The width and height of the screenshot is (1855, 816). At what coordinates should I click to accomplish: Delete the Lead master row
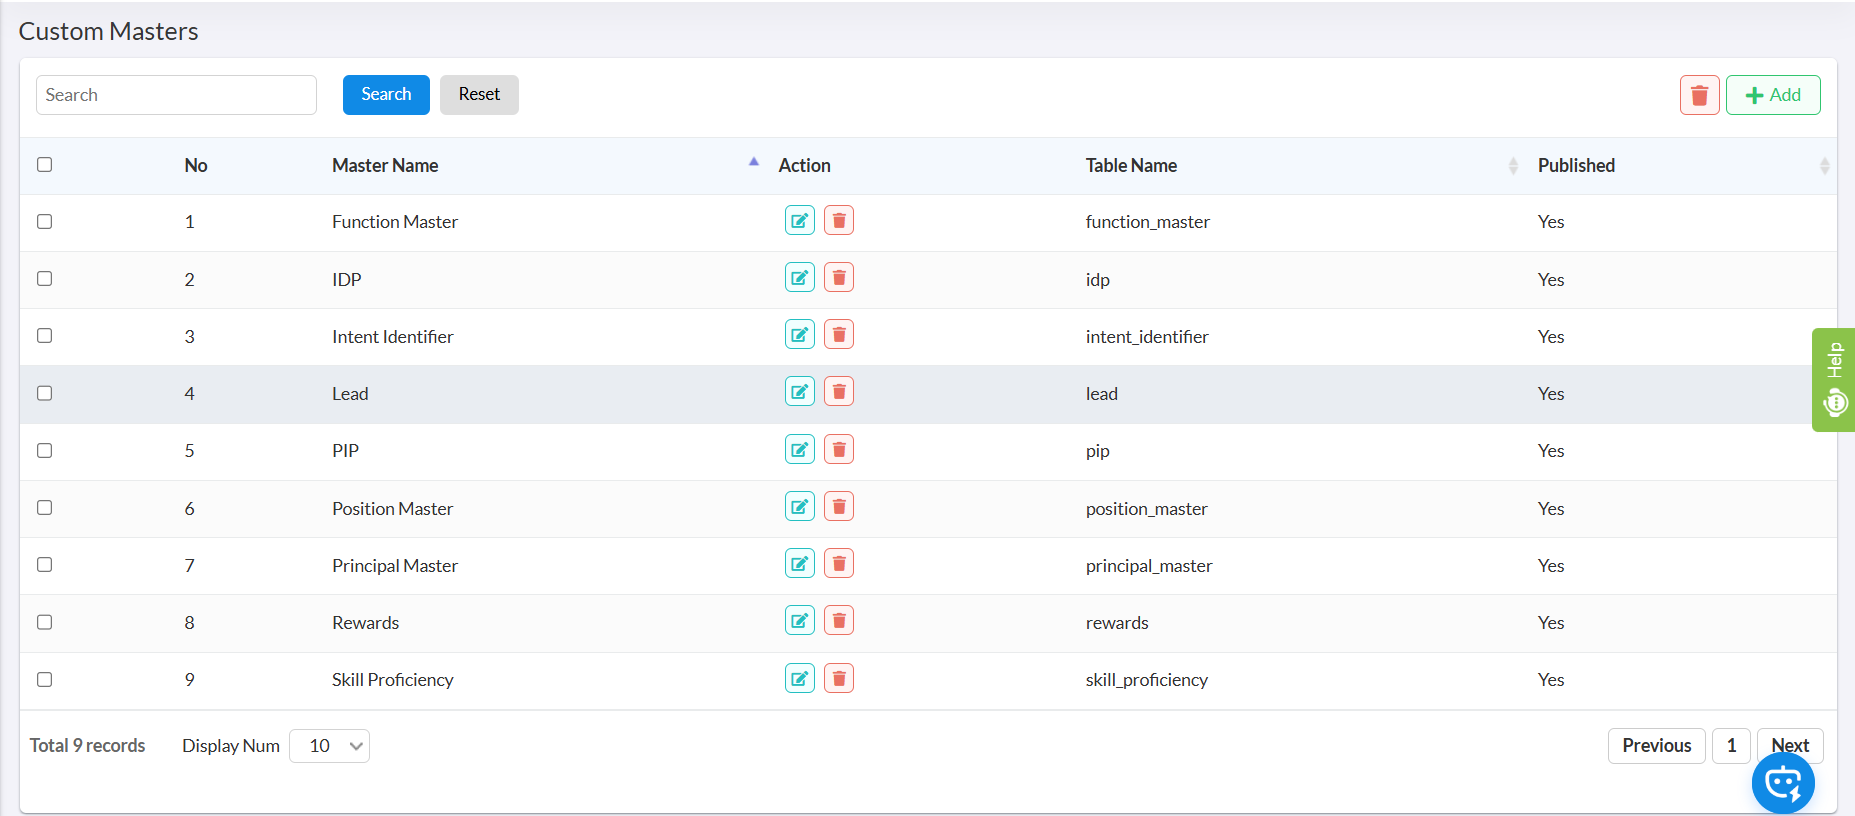pos(838,392)
